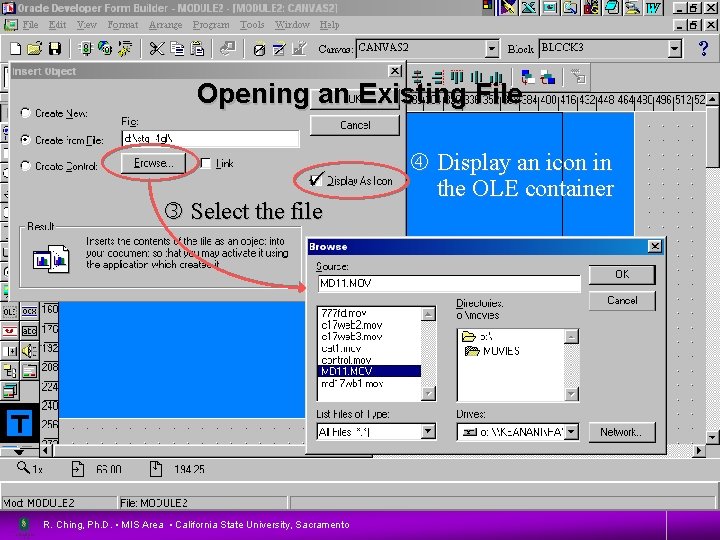
Task: Select the abc text item tool
Action: click(29, 331)
